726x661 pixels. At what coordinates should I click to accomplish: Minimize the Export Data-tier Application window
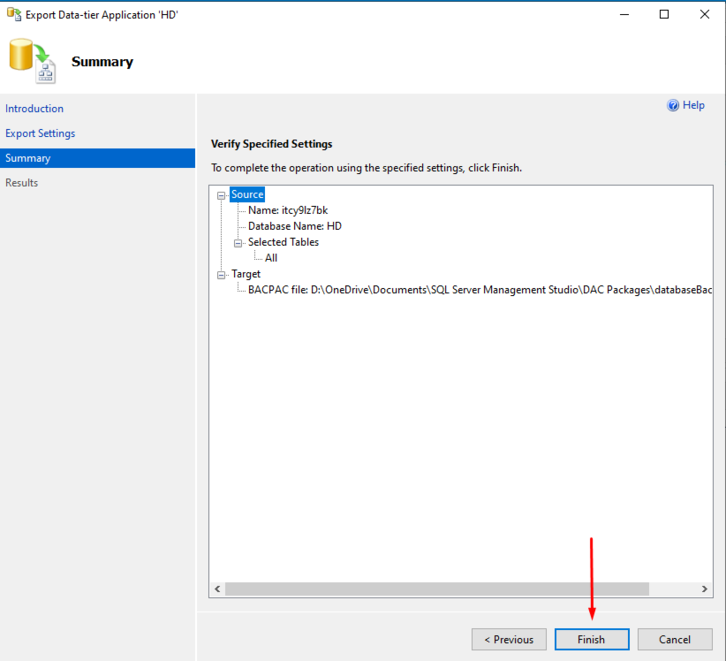click(624, 14)
